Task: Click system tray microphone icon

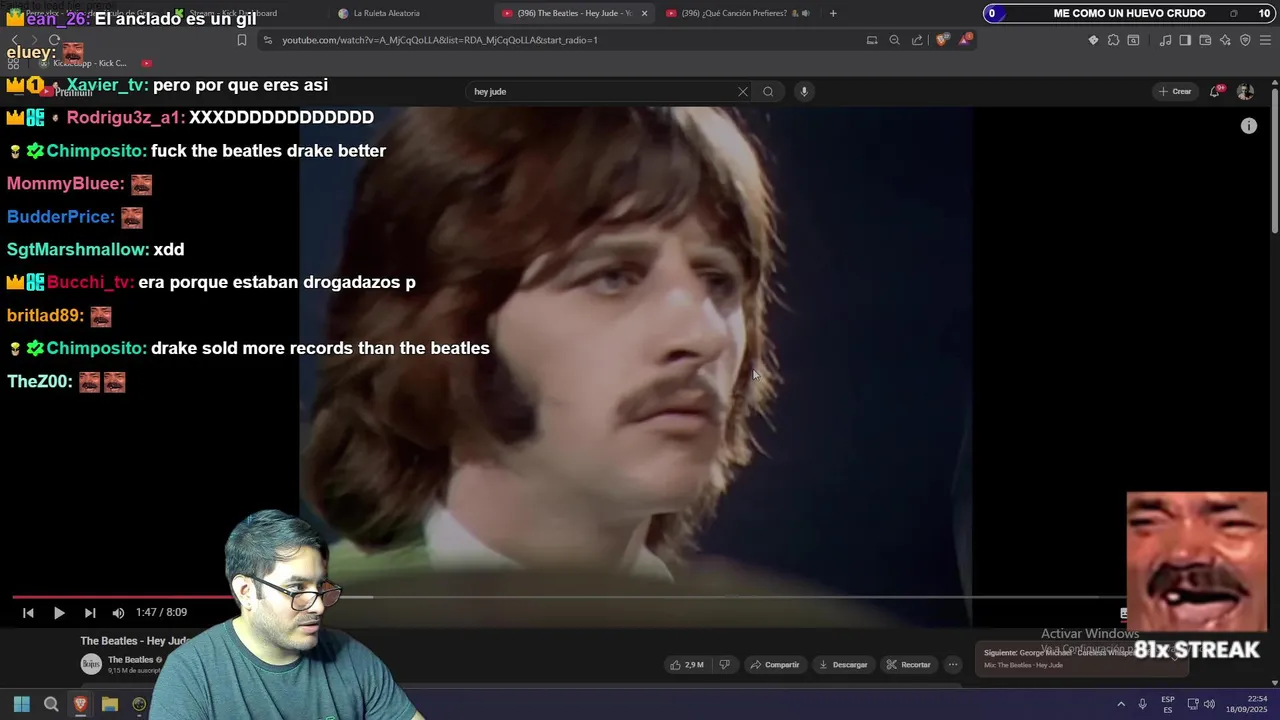Action: [x=1143, y=704]
